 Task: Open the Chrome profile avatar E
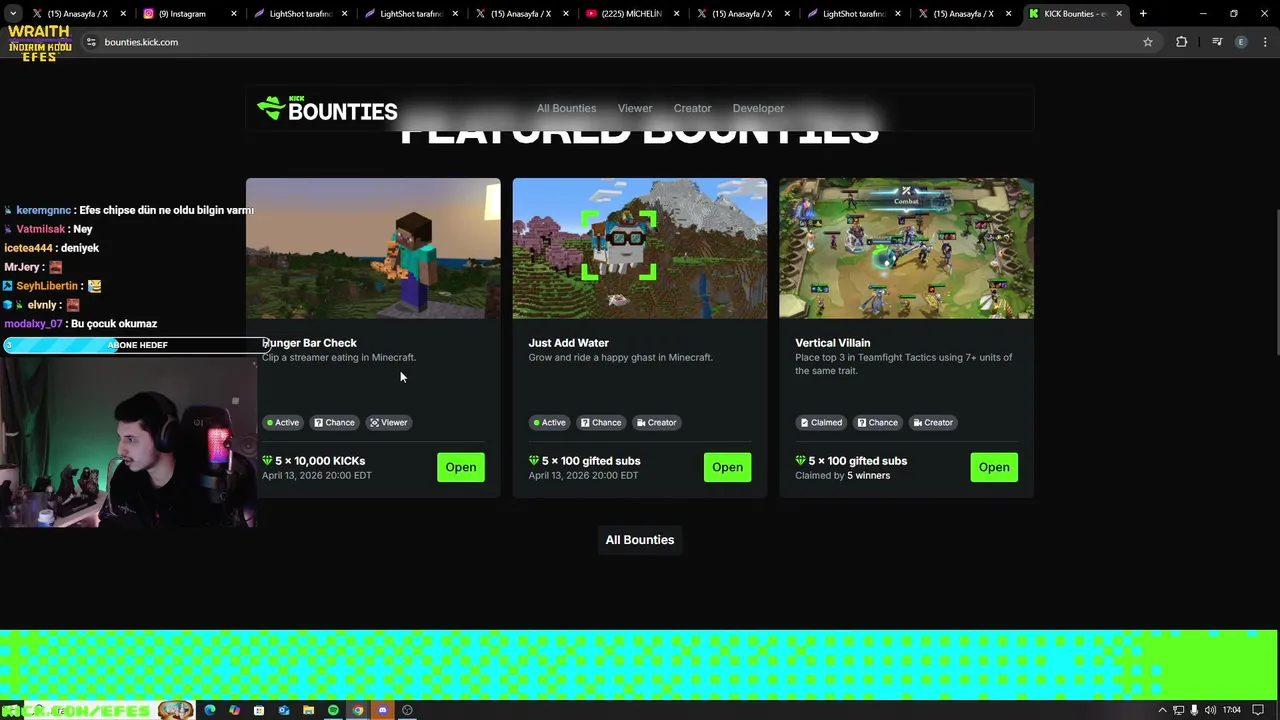point(1241,42)
